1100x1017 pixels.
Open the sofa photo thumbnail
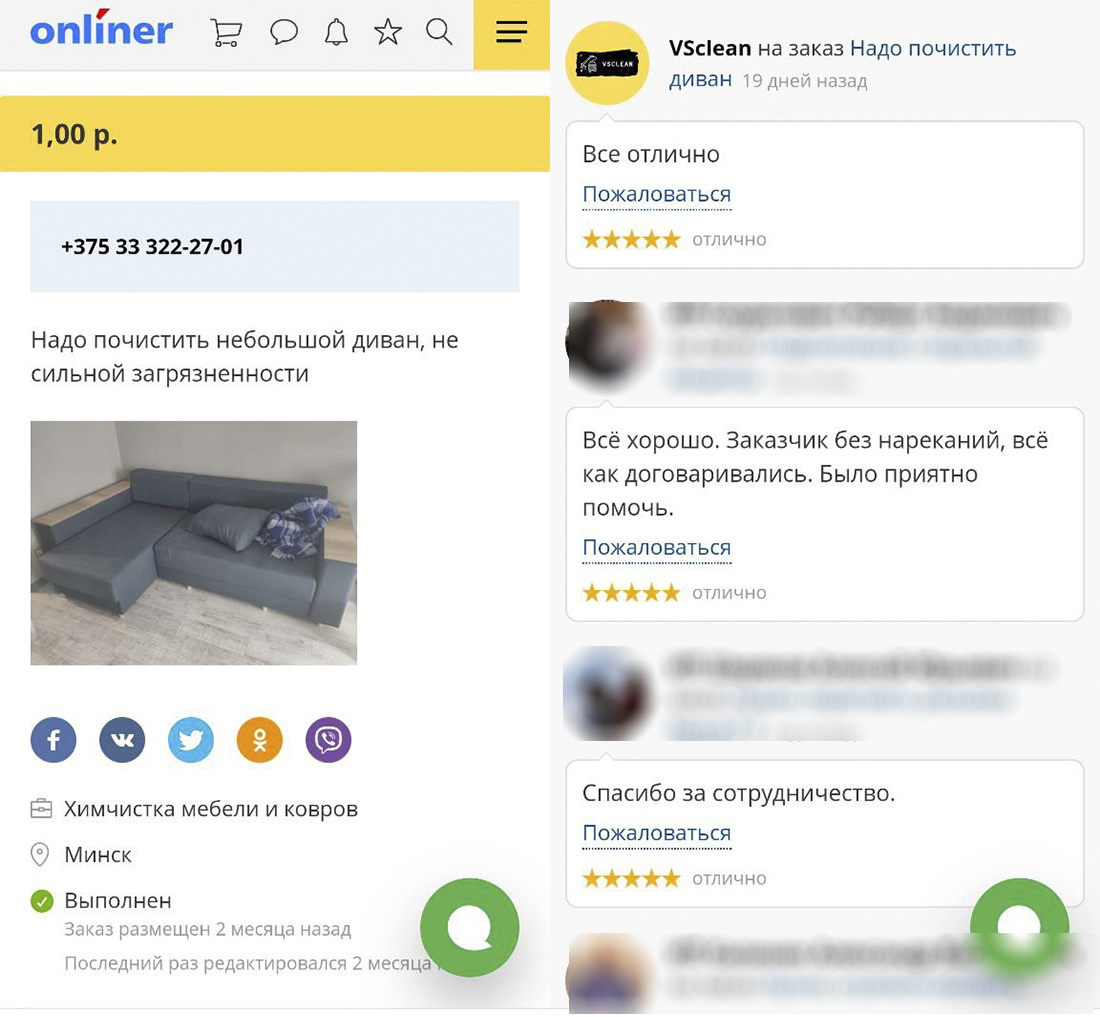pos(194,543)
